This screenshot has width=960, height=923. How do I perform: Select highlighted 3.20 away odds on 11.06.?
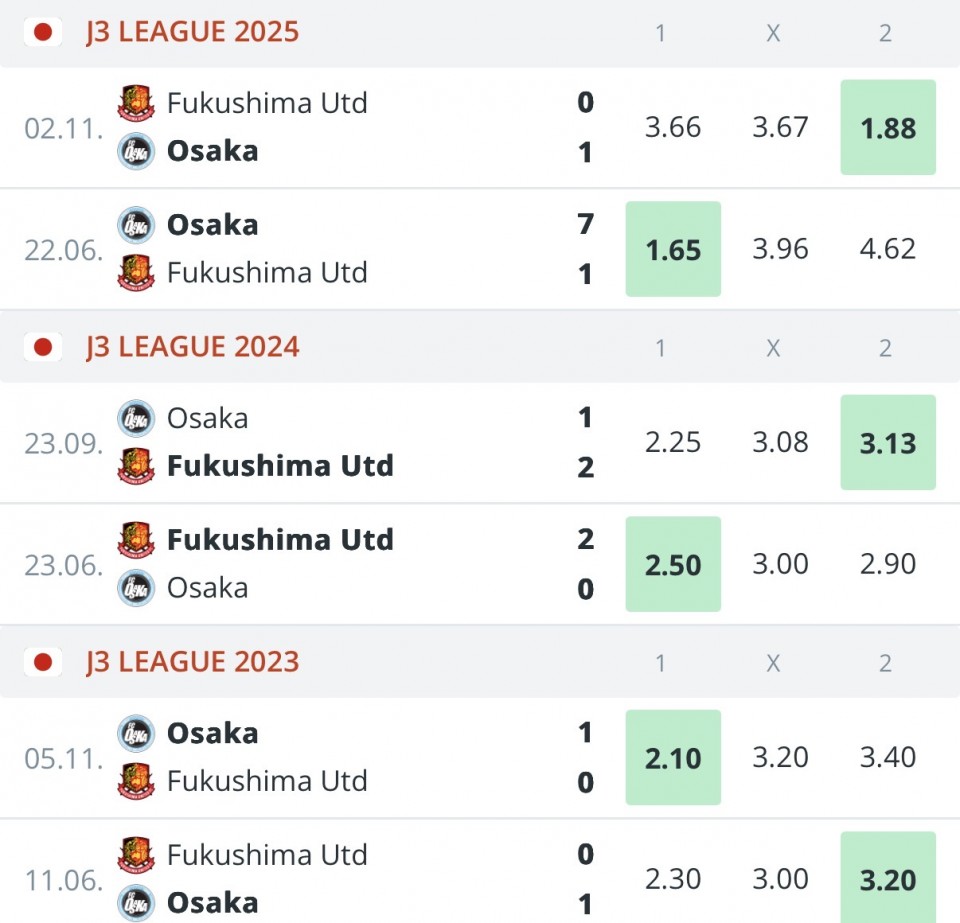coord(888,878)
